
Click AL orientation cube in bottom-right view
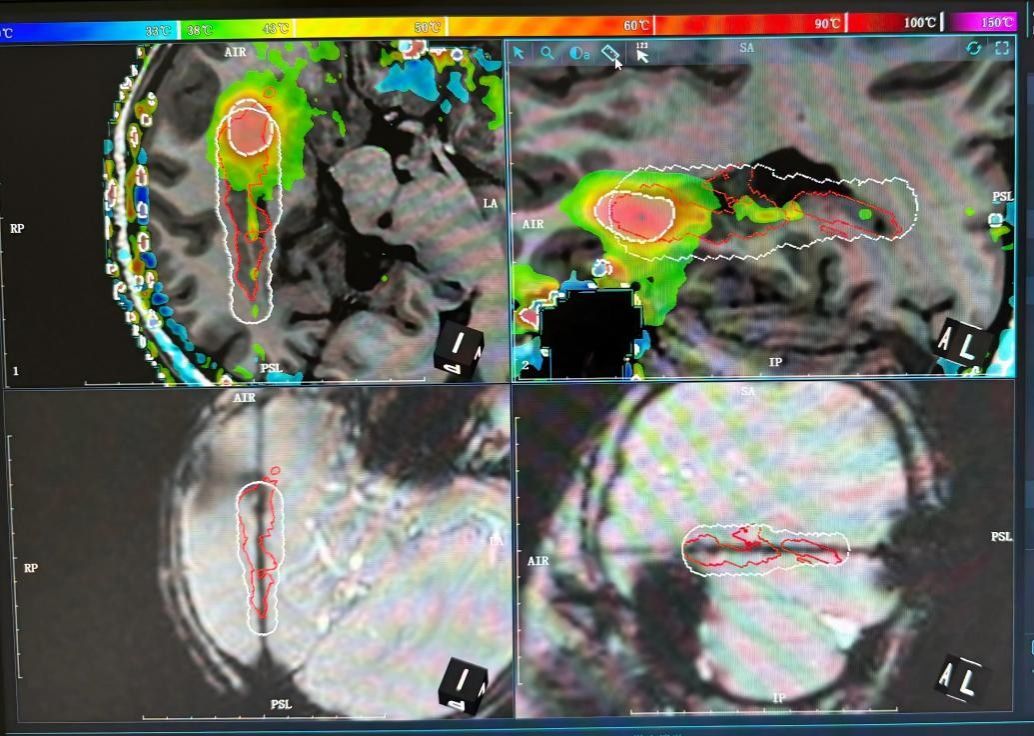click(x=960, y=679)
